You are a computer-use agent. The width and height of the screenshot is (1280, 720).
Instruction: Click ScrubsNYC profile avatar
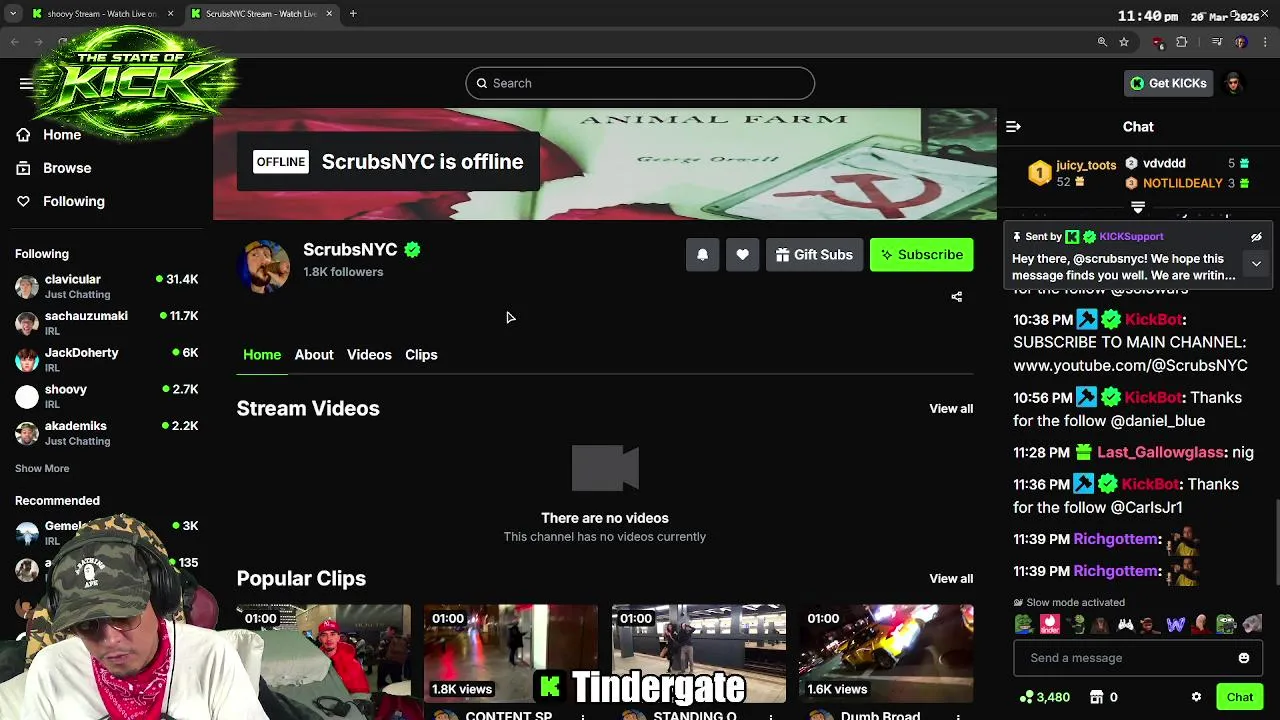263,266
